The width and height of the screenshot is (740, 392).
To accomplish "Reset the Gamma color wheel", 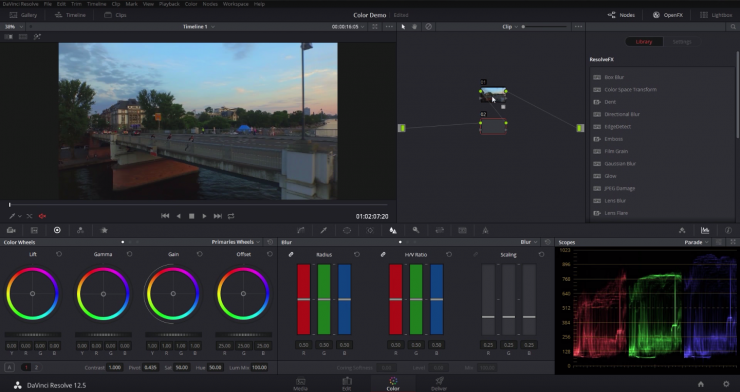I will (x=129, y=254).
